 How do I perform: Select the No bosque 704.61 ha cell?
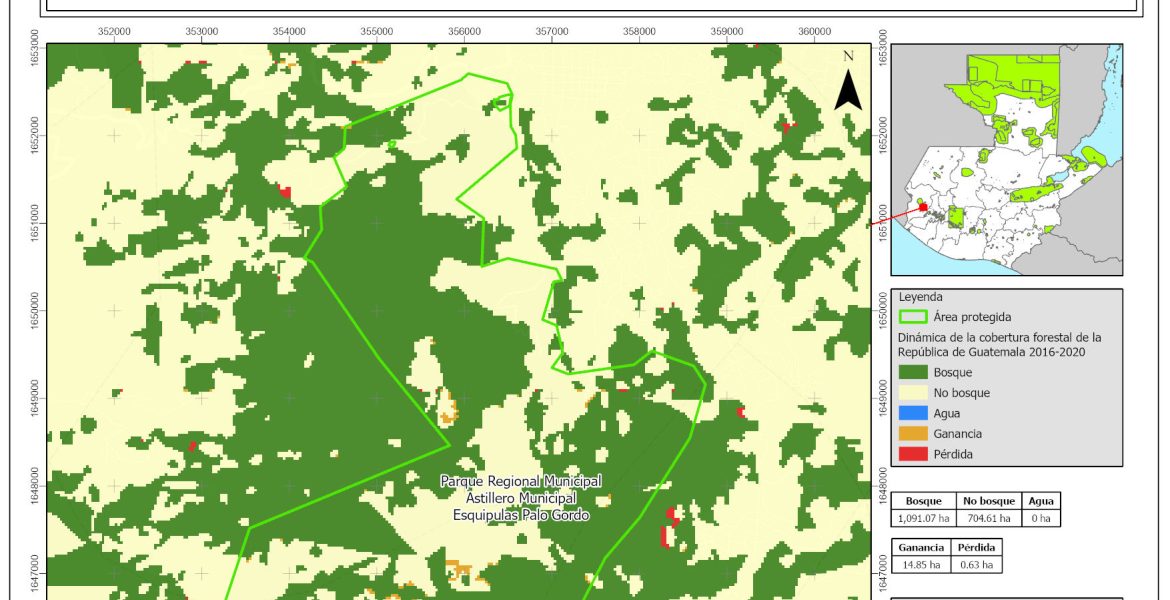pos(989,517)
